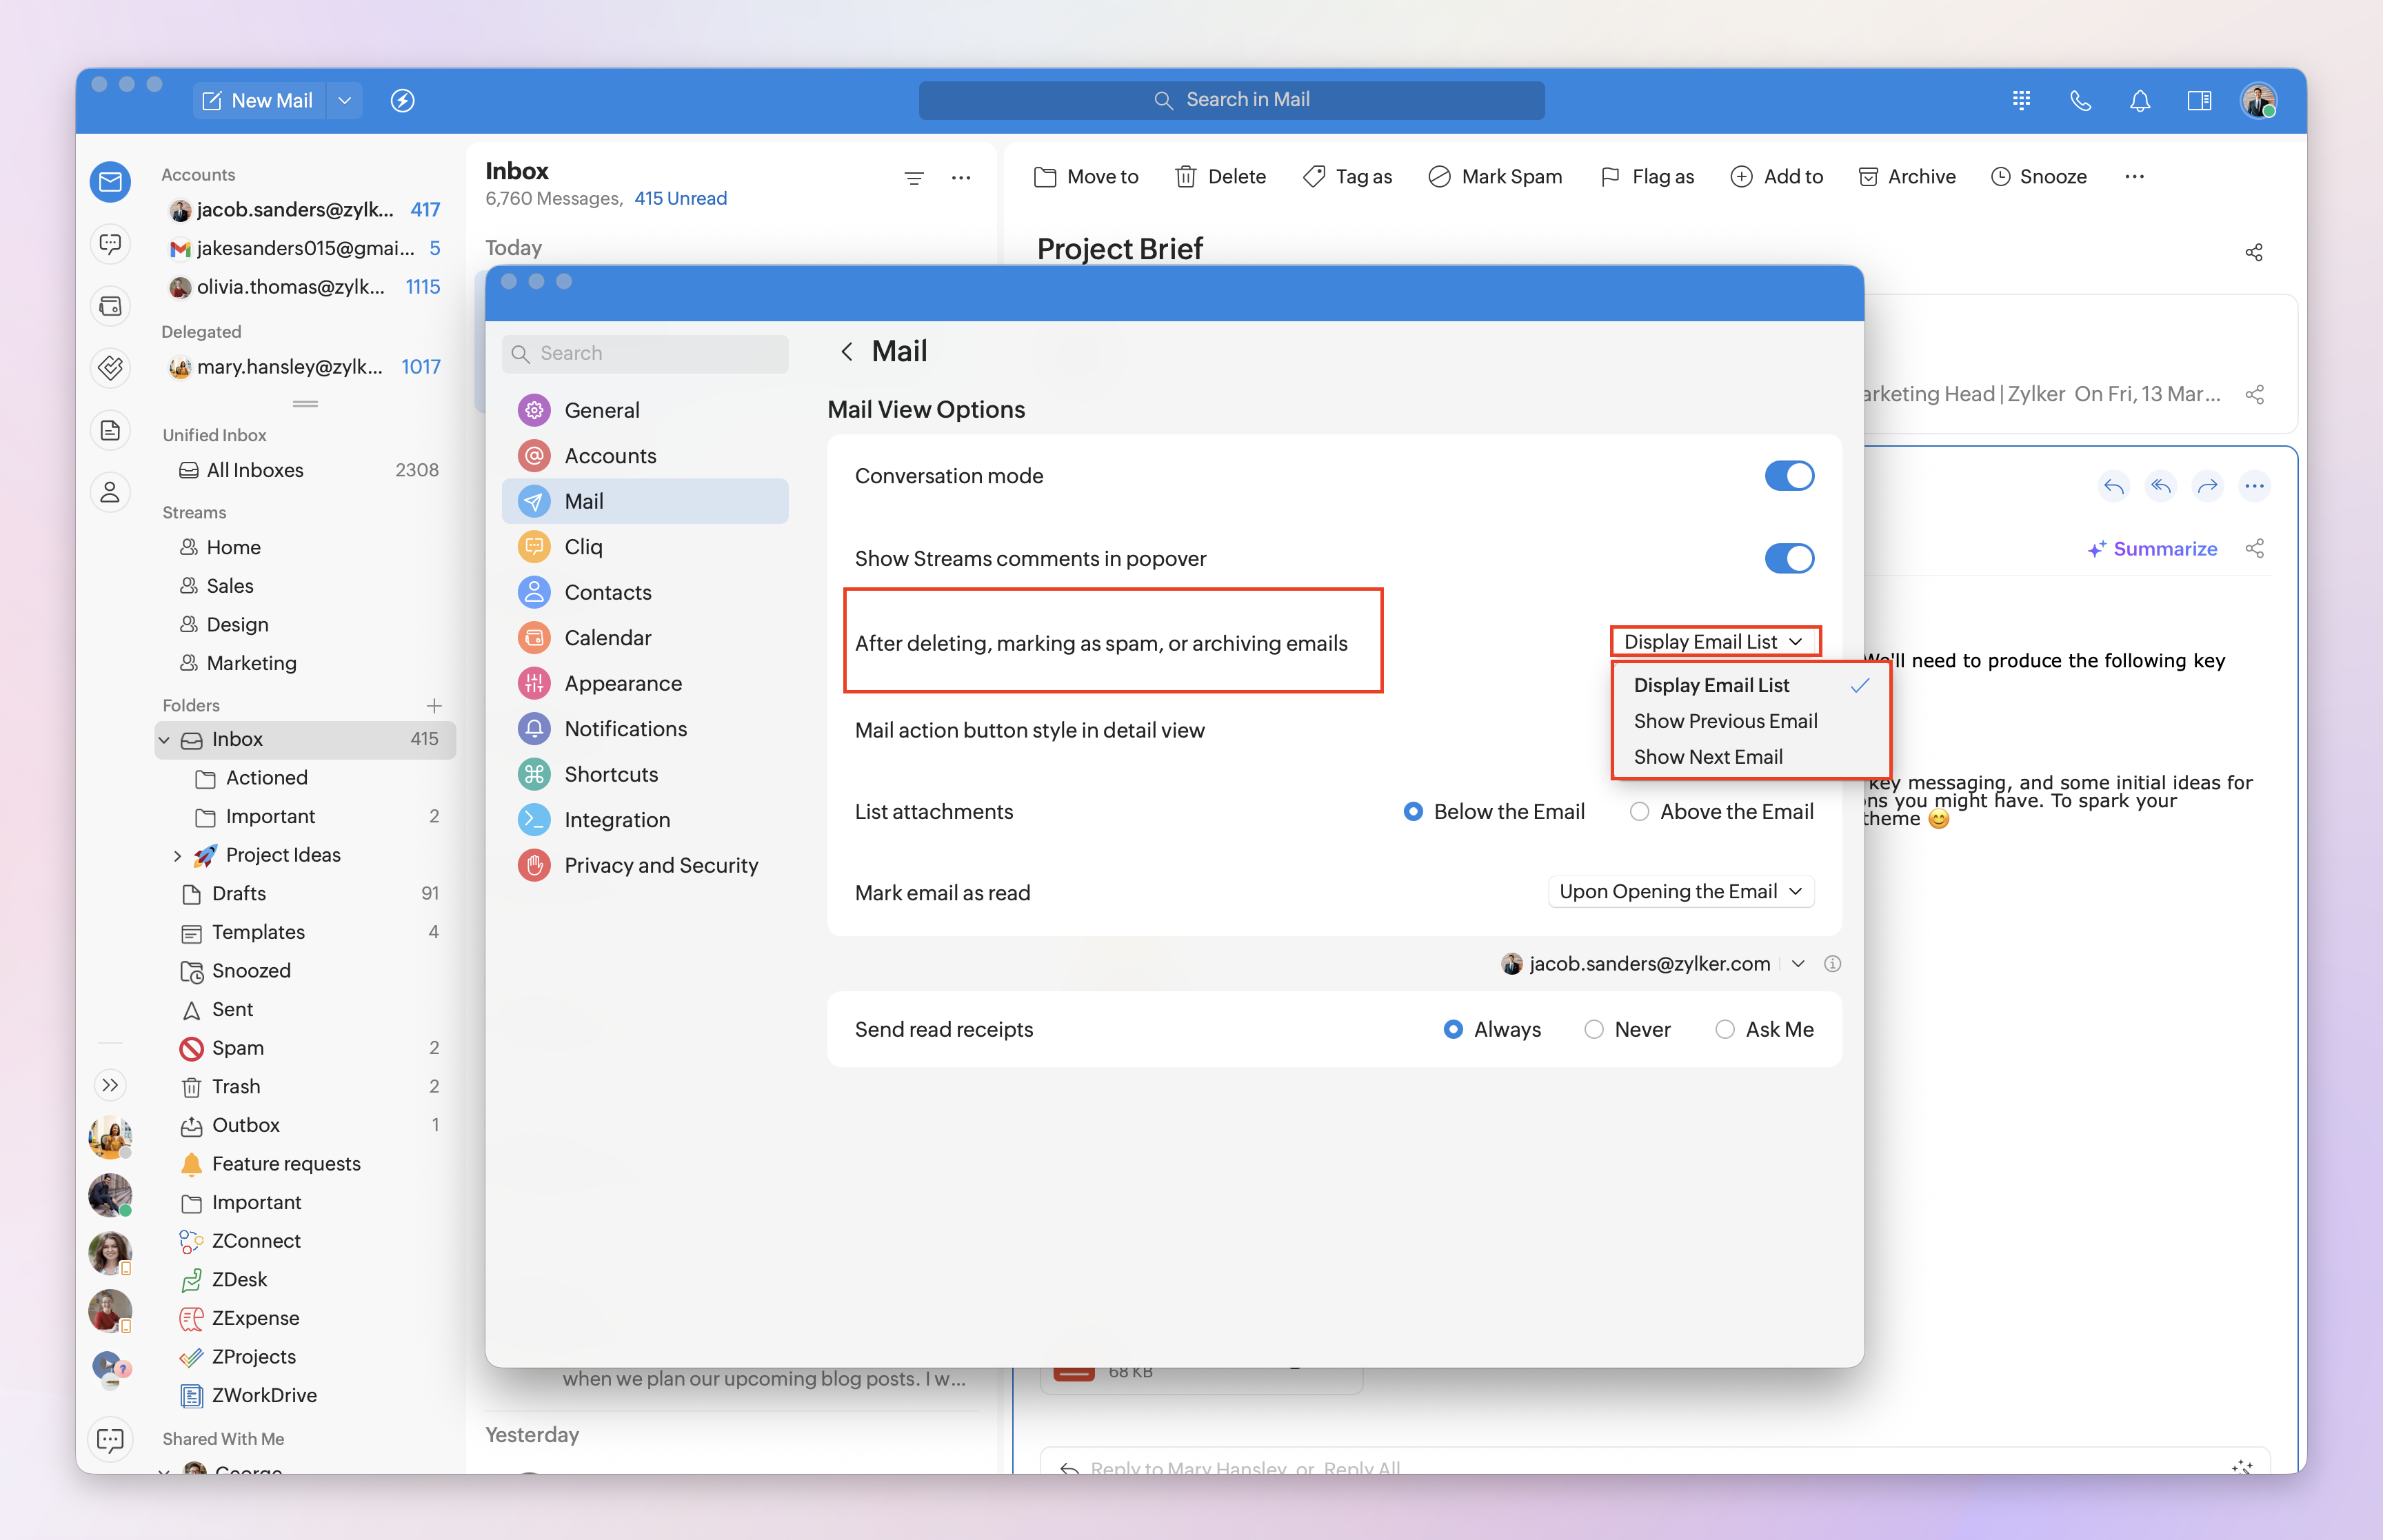Open New Mail dropdown arrow
Screen dimensions: 2383x1540
point(345,100)
